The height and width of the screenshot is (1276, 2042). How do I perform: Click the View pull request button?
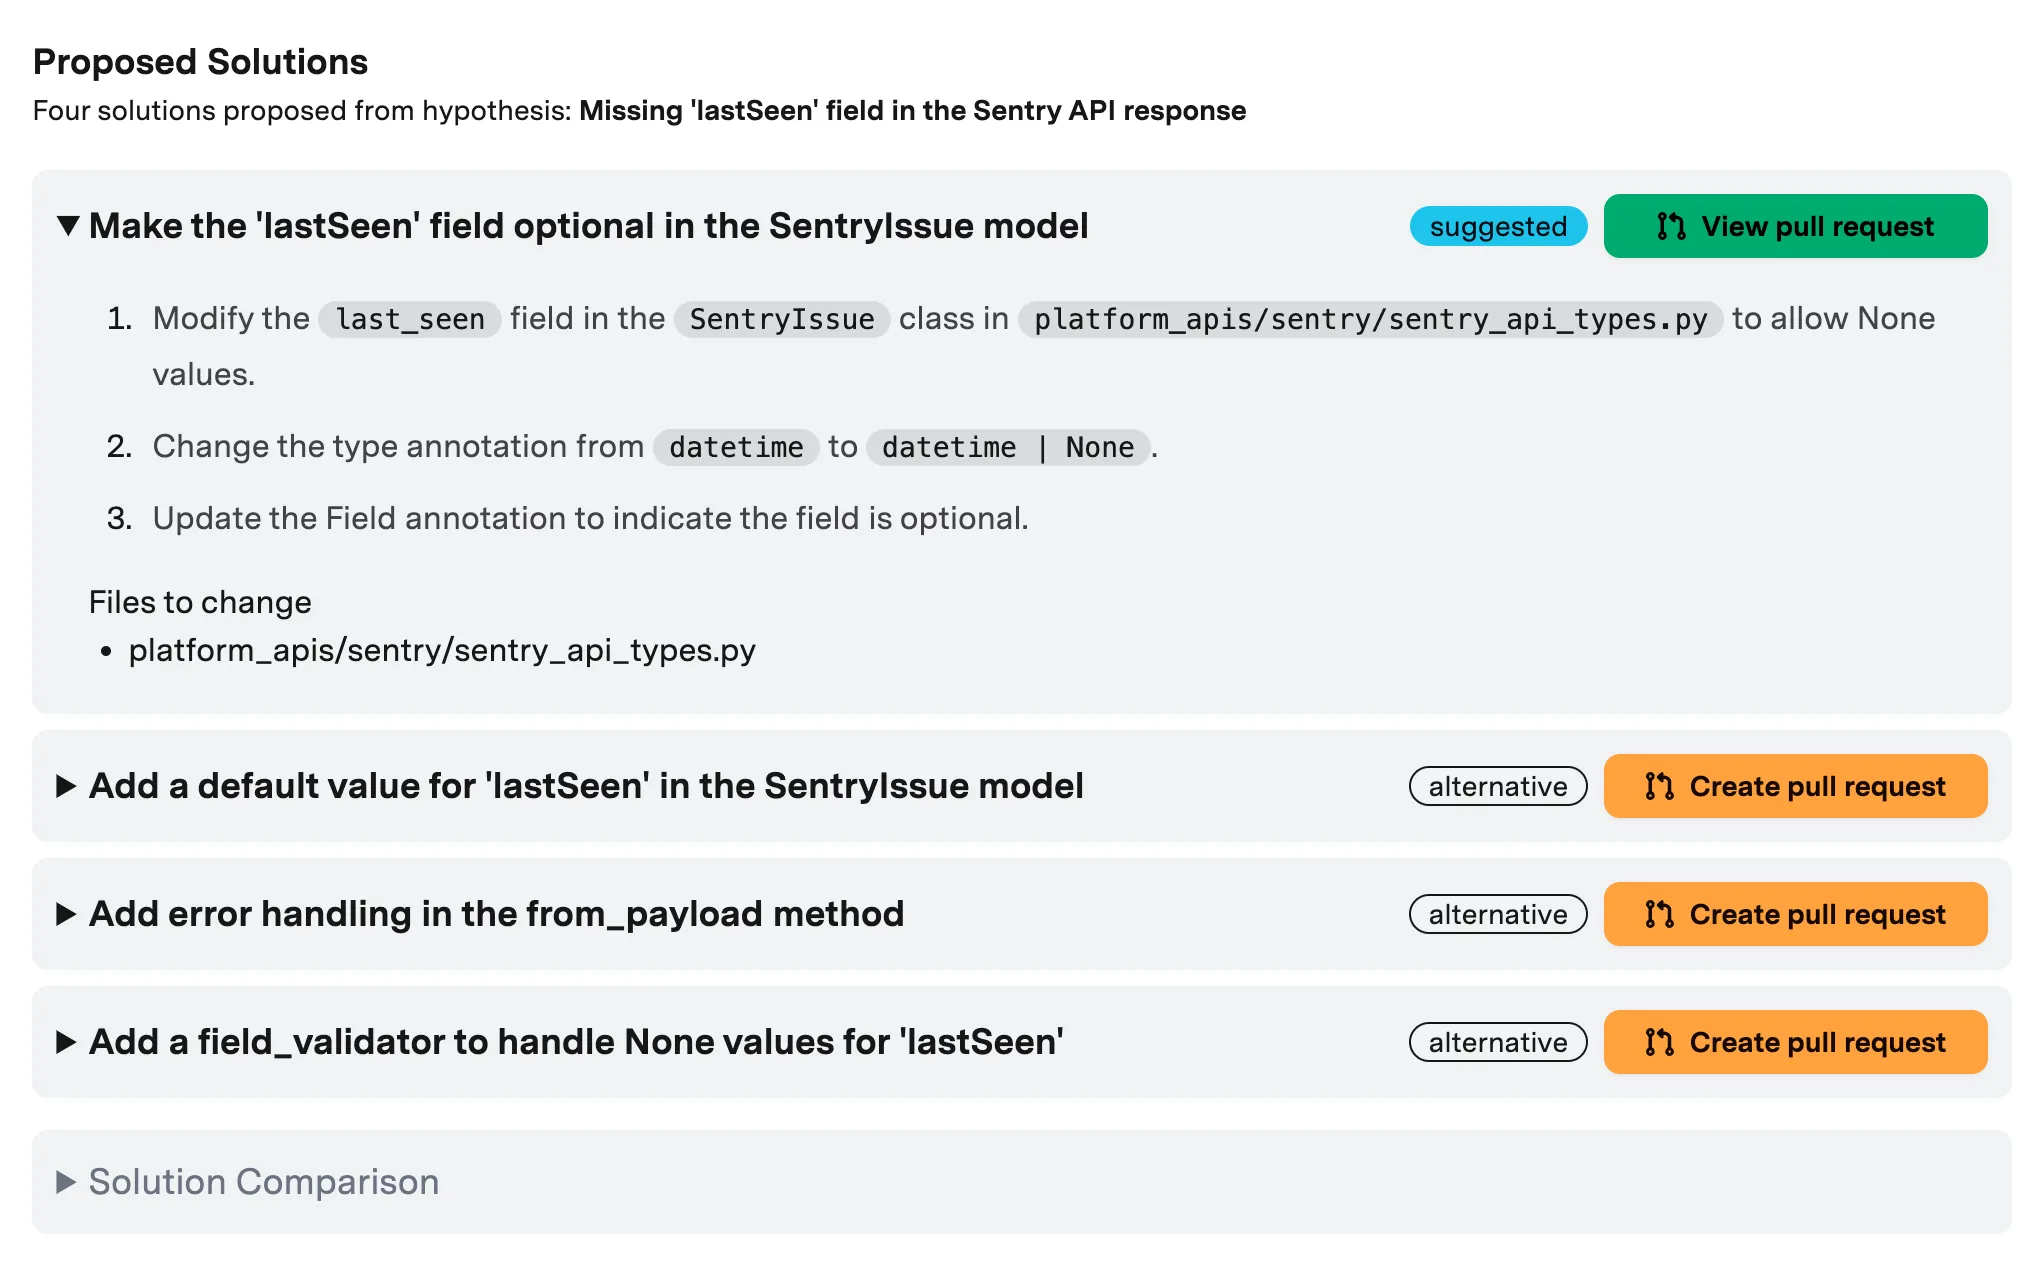pos(1795,226)
